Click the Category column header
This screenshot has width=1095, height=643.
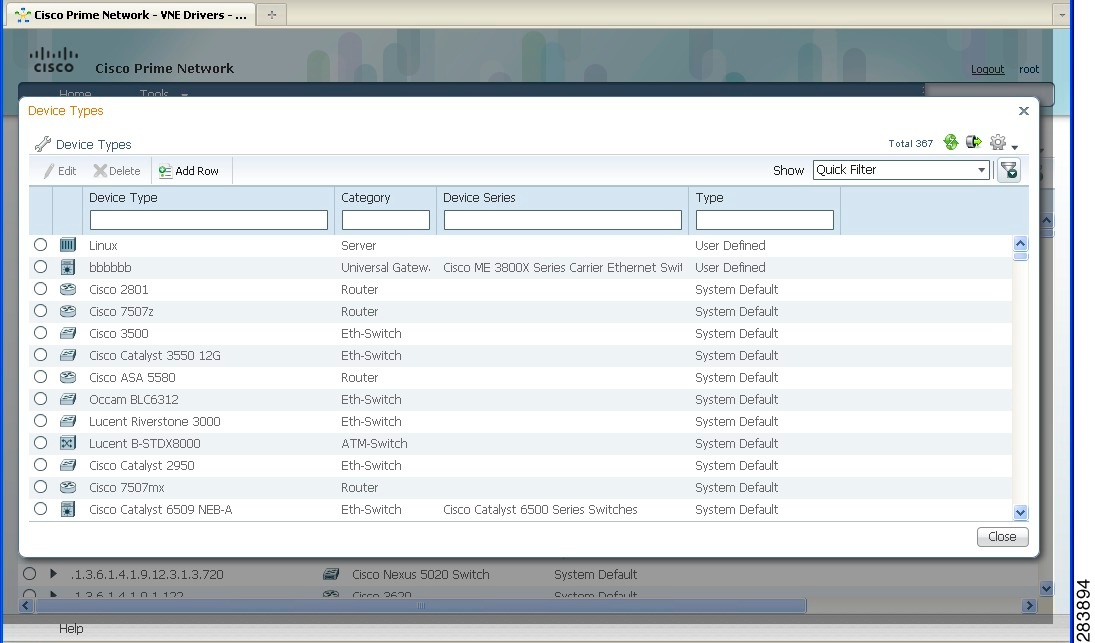[365, 198]
